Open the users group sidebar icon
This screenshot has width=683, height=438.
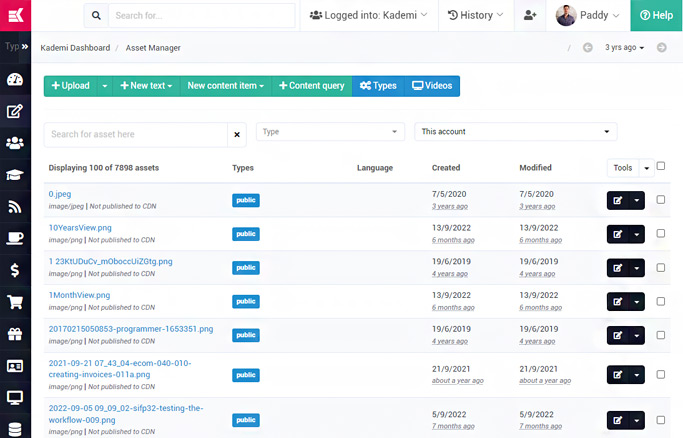[15, 143]
